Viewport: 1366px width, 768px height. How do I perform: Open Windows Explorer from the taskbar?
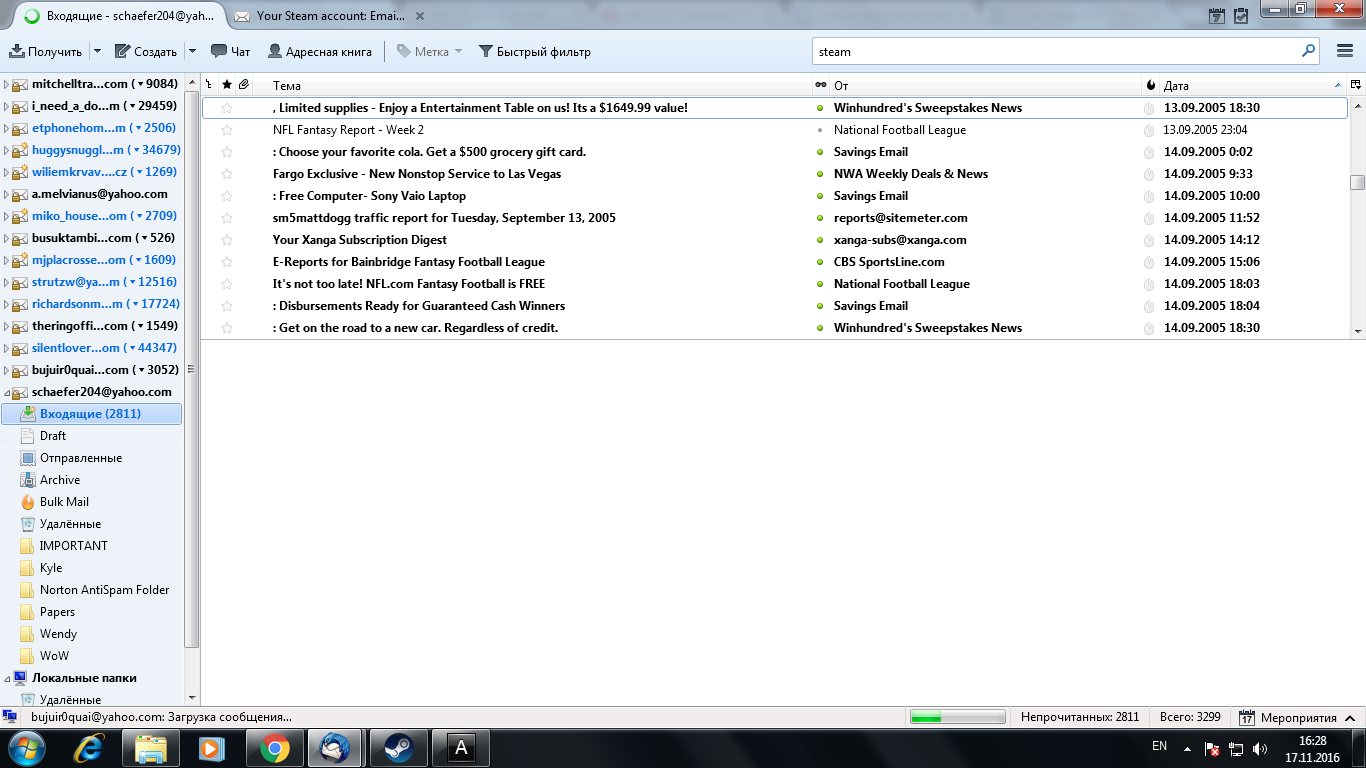[151, 747]
